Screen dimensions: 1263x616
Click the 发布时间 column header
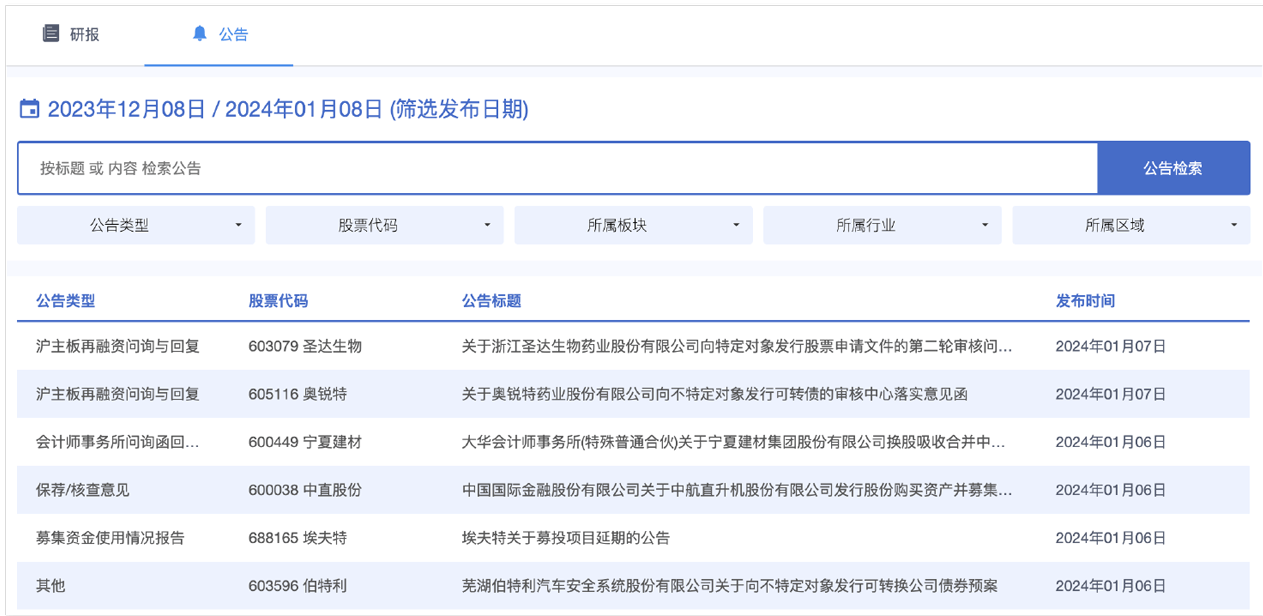click(1086, 301)
